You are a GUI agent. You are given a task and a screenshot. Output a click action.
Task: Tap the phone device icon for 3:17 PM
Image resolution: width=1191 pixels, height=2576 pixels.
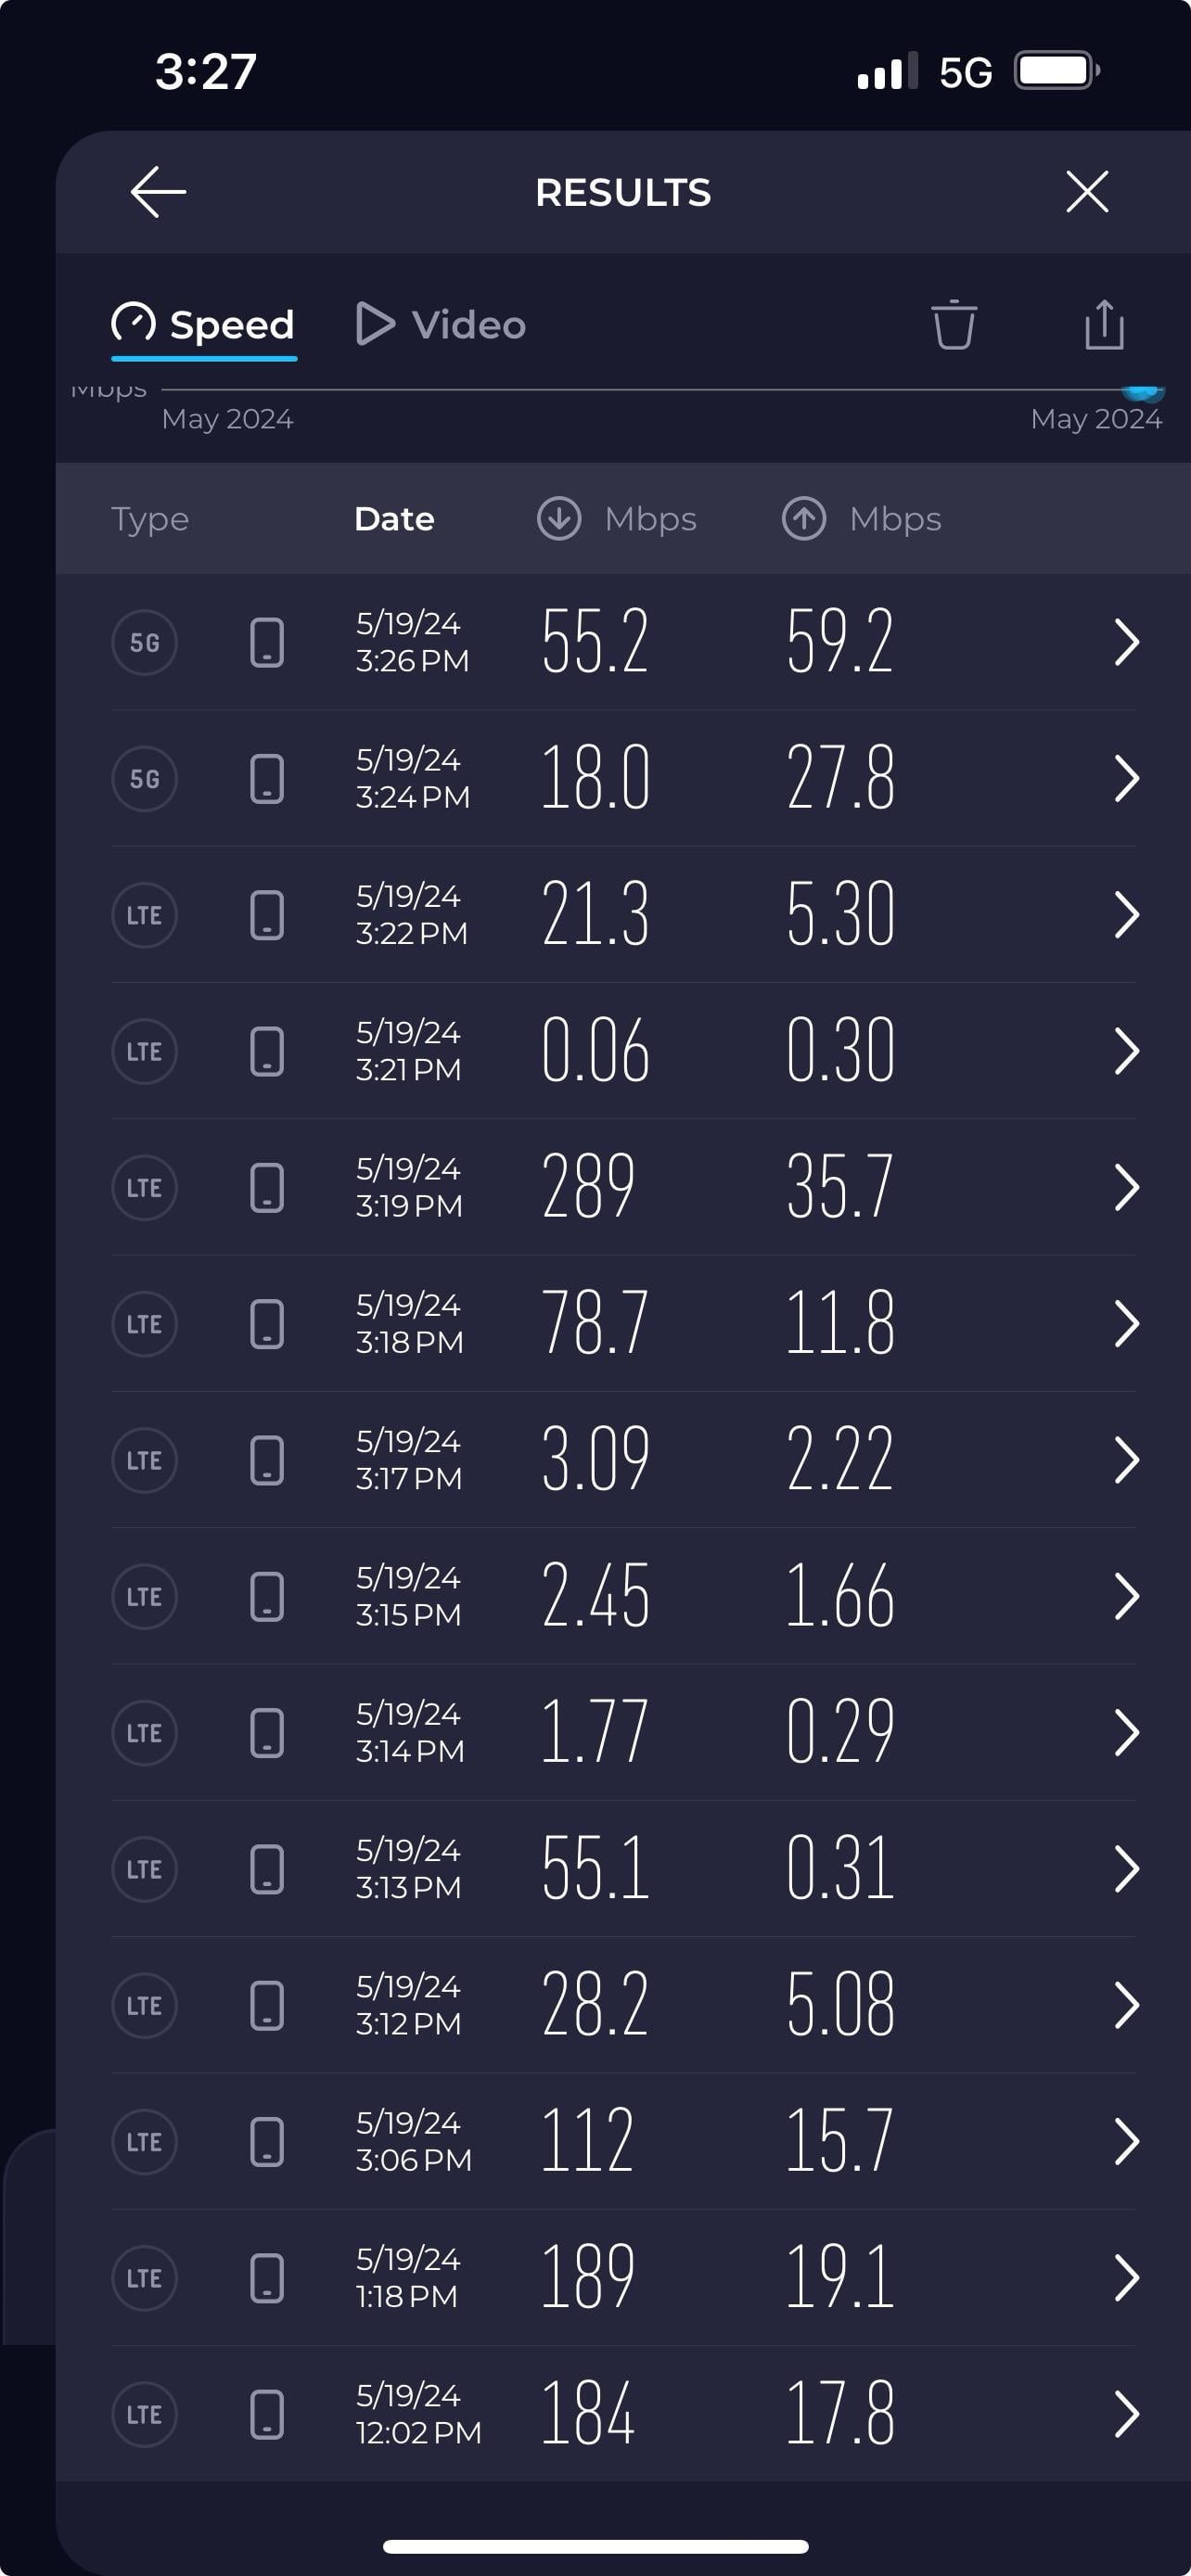tap(267, 1460)
